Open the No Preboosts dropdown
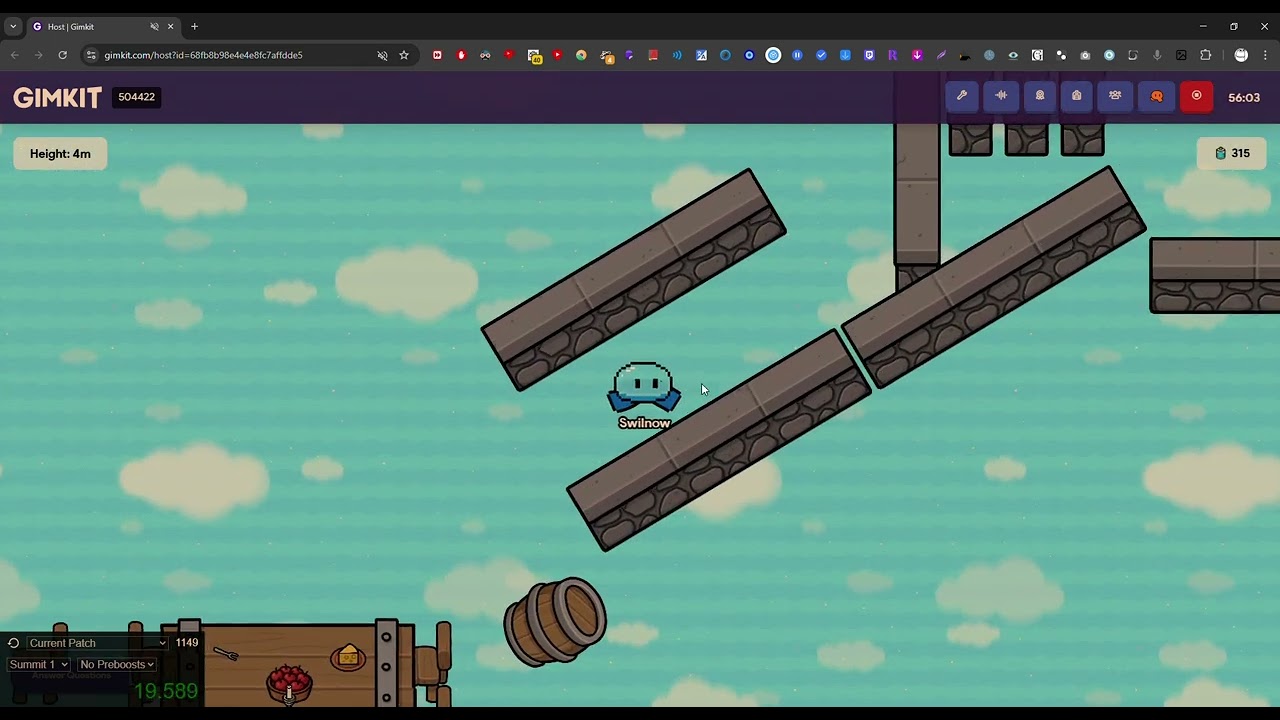Viewport: 1280px width, 720px height. (117, 664)
